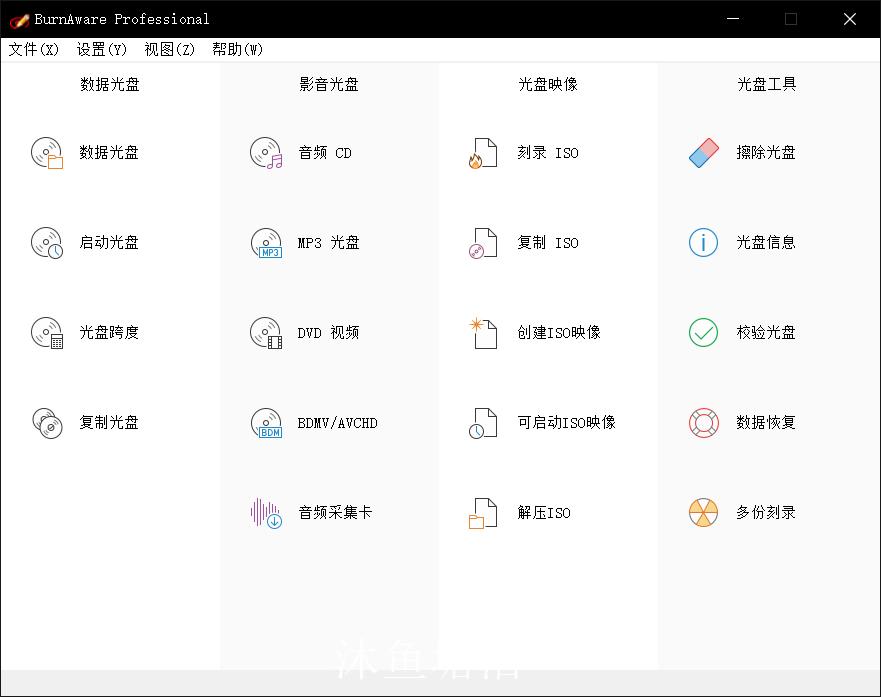881x697 pixels.
Task: Select Extract ISO (解压ISO) tool
Action: pyautogui.click(x=525, y=512)
